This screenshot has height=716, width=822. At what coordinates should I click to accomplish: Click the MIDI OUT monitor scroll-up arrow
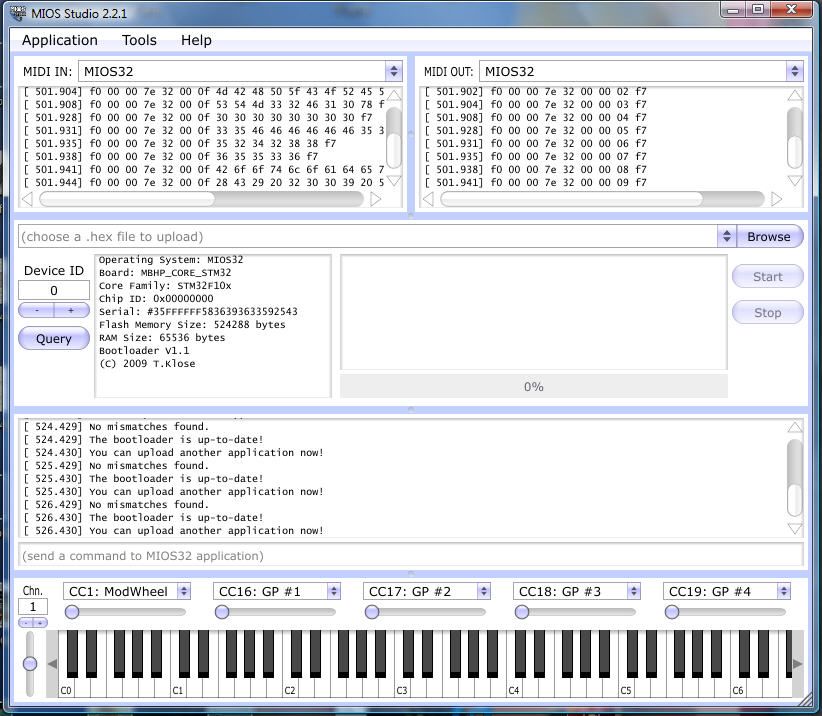pos(795,95)
